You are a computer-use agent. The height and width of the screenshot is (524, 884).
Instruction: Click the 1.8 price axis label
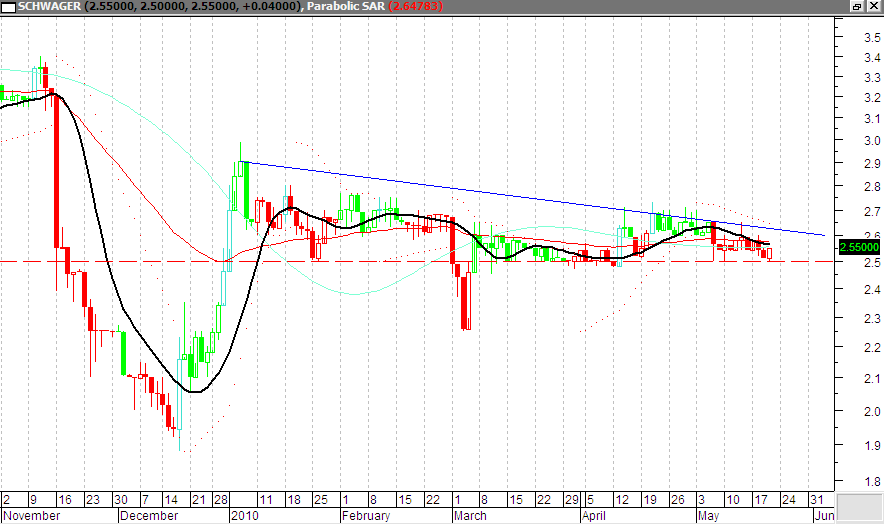pos(872,482)
